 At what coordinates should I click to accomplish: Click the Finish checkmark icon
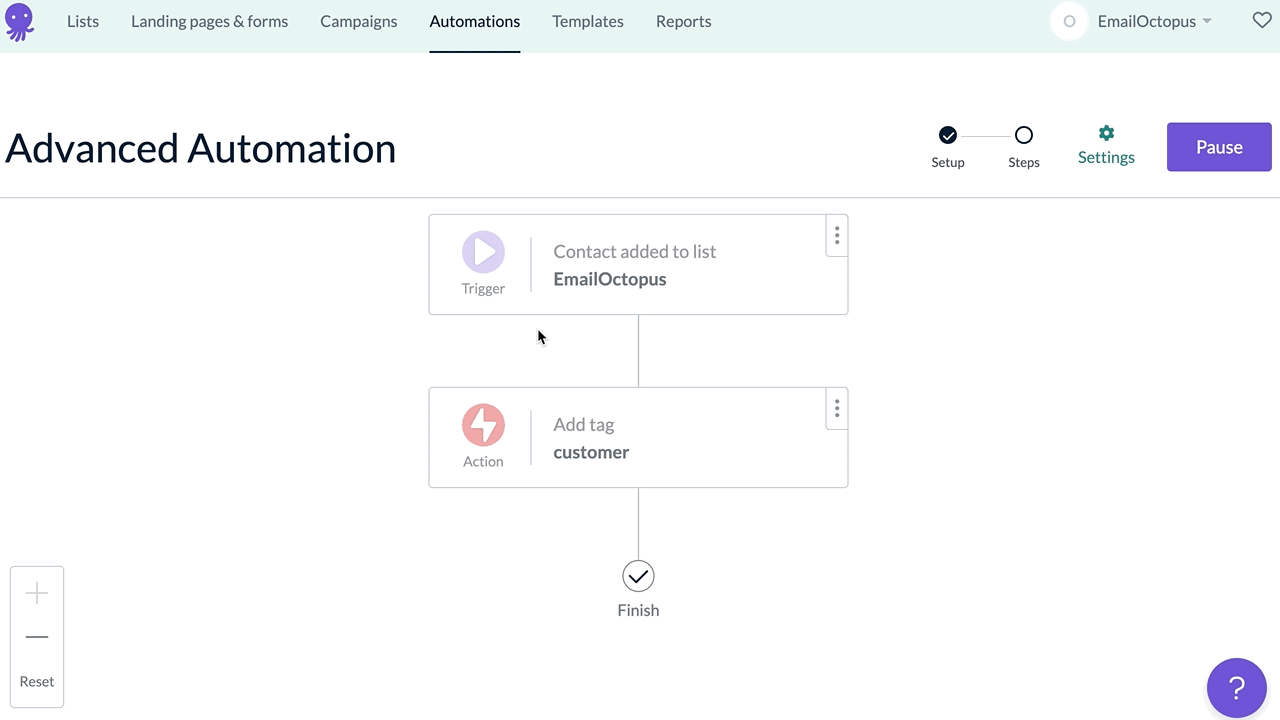(x=638, y=576)
